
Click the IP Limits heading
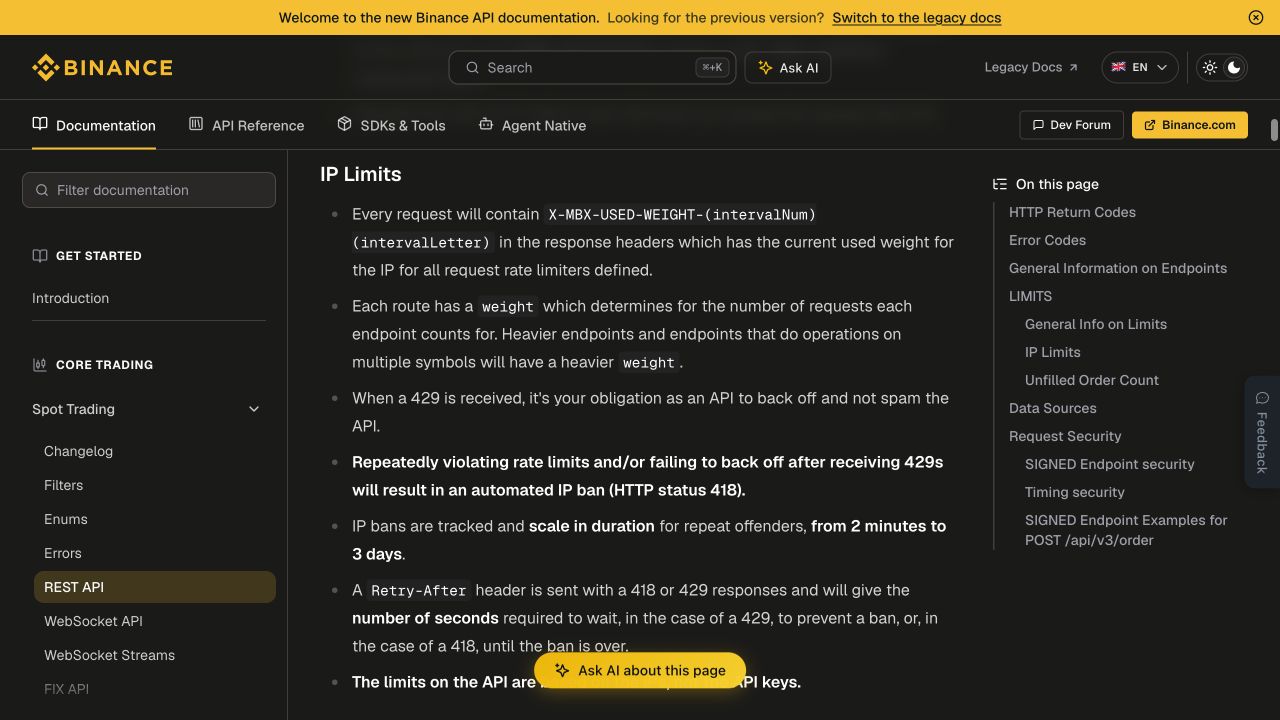(360, 174)
